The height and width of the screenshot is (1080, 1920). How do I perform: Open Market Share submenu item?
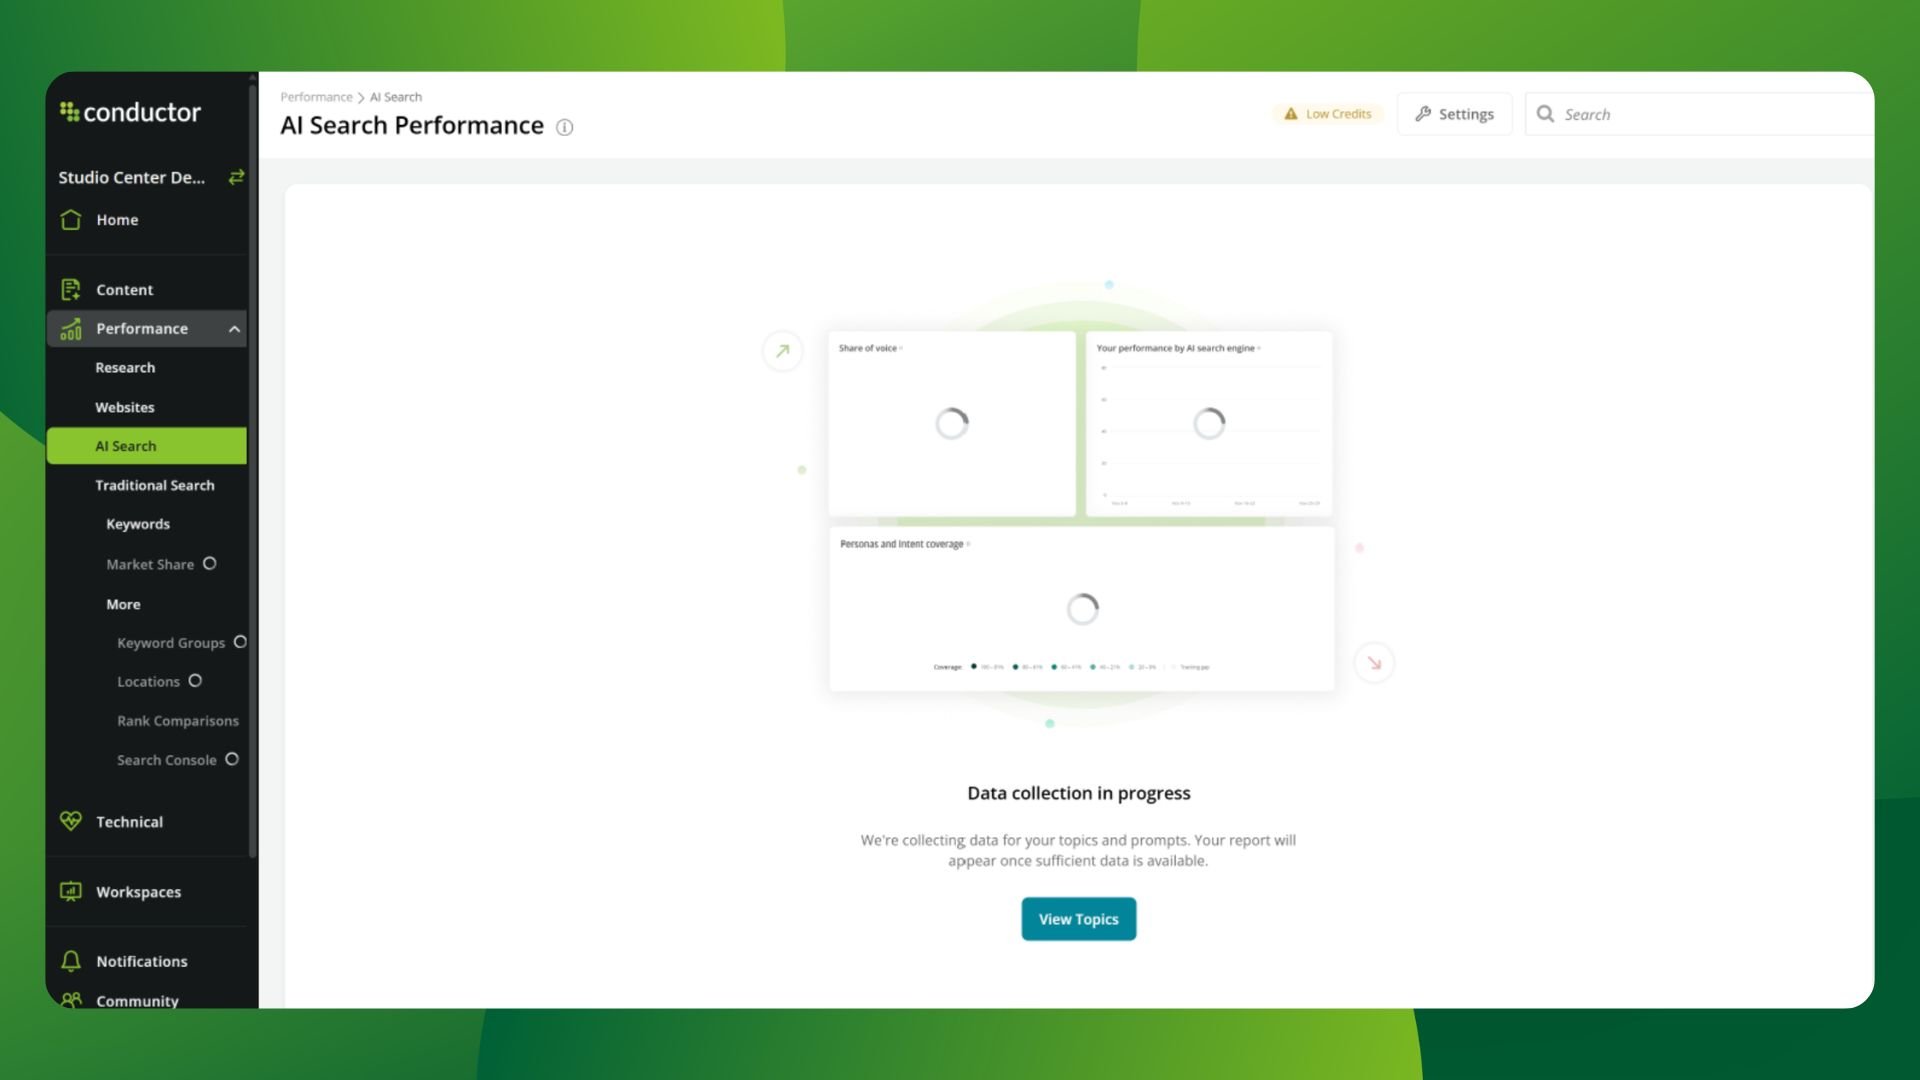(150, 564)
